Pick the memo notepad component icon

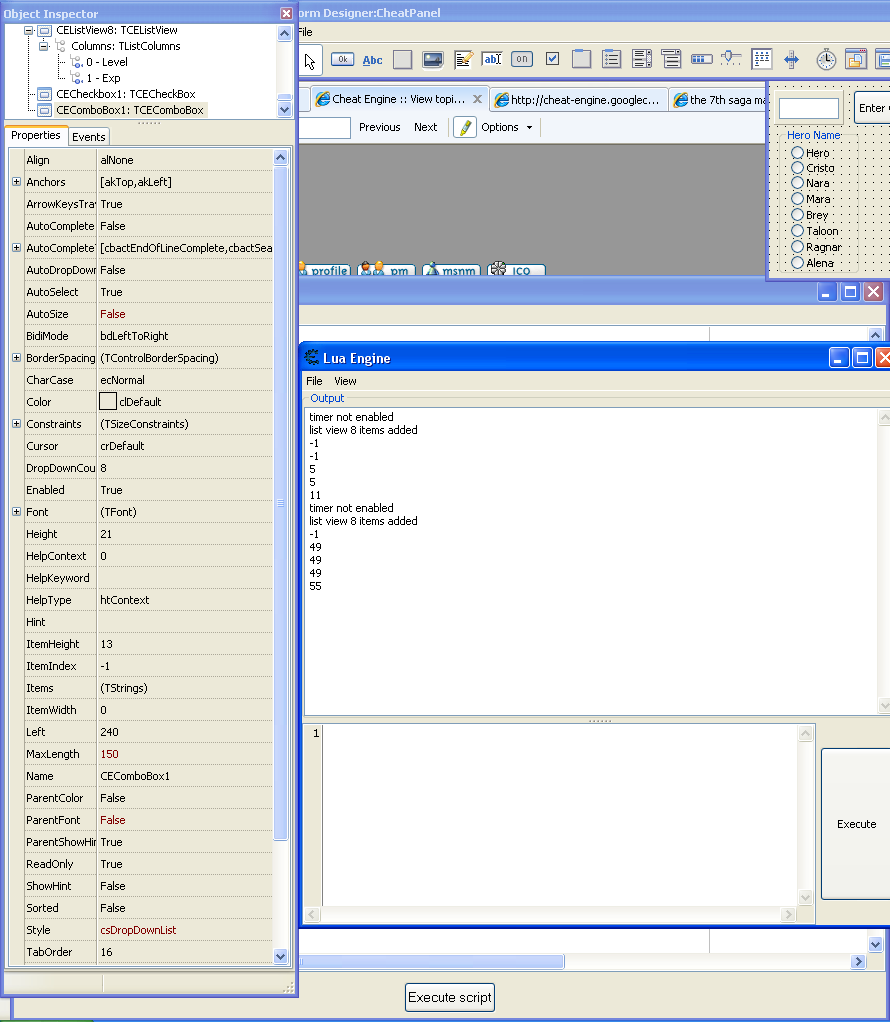(x=463, y=60)
